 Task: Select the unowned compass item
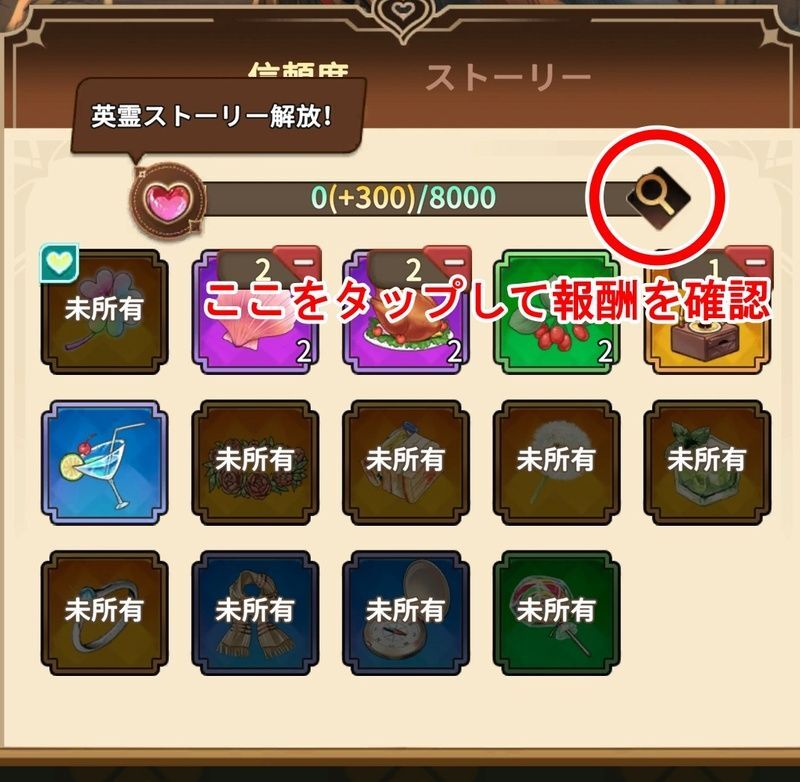(406, 613)
